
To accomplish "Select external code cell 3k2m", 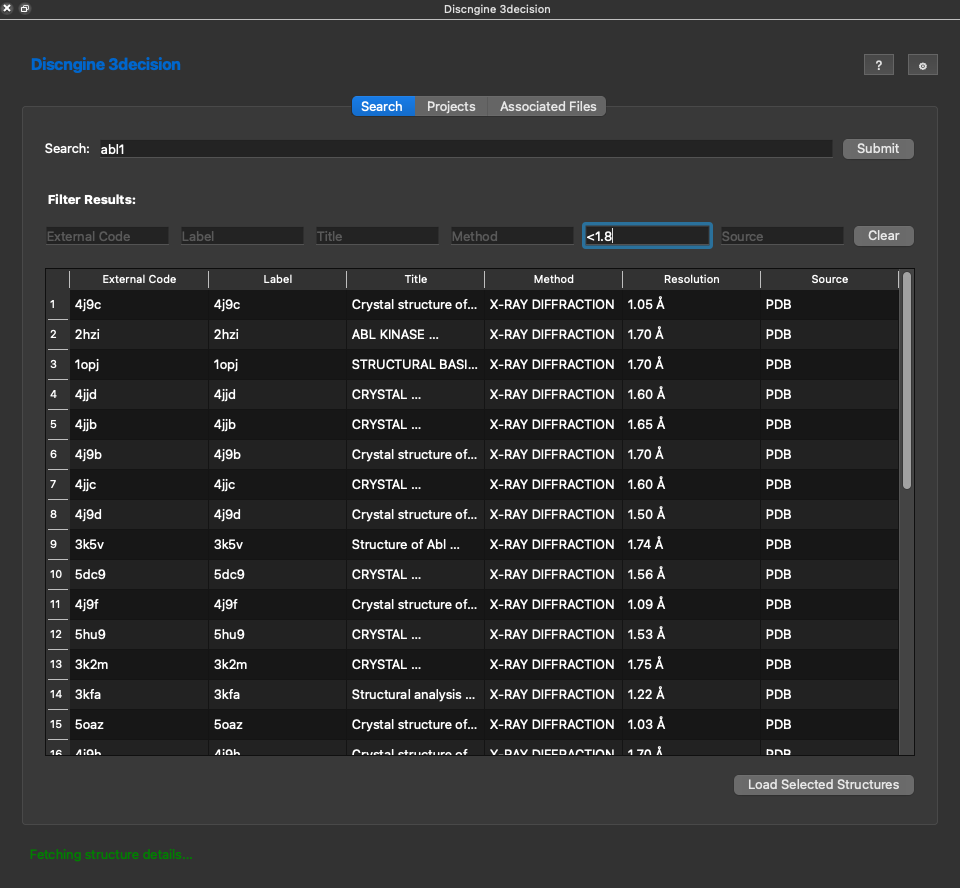I will 139,664.
